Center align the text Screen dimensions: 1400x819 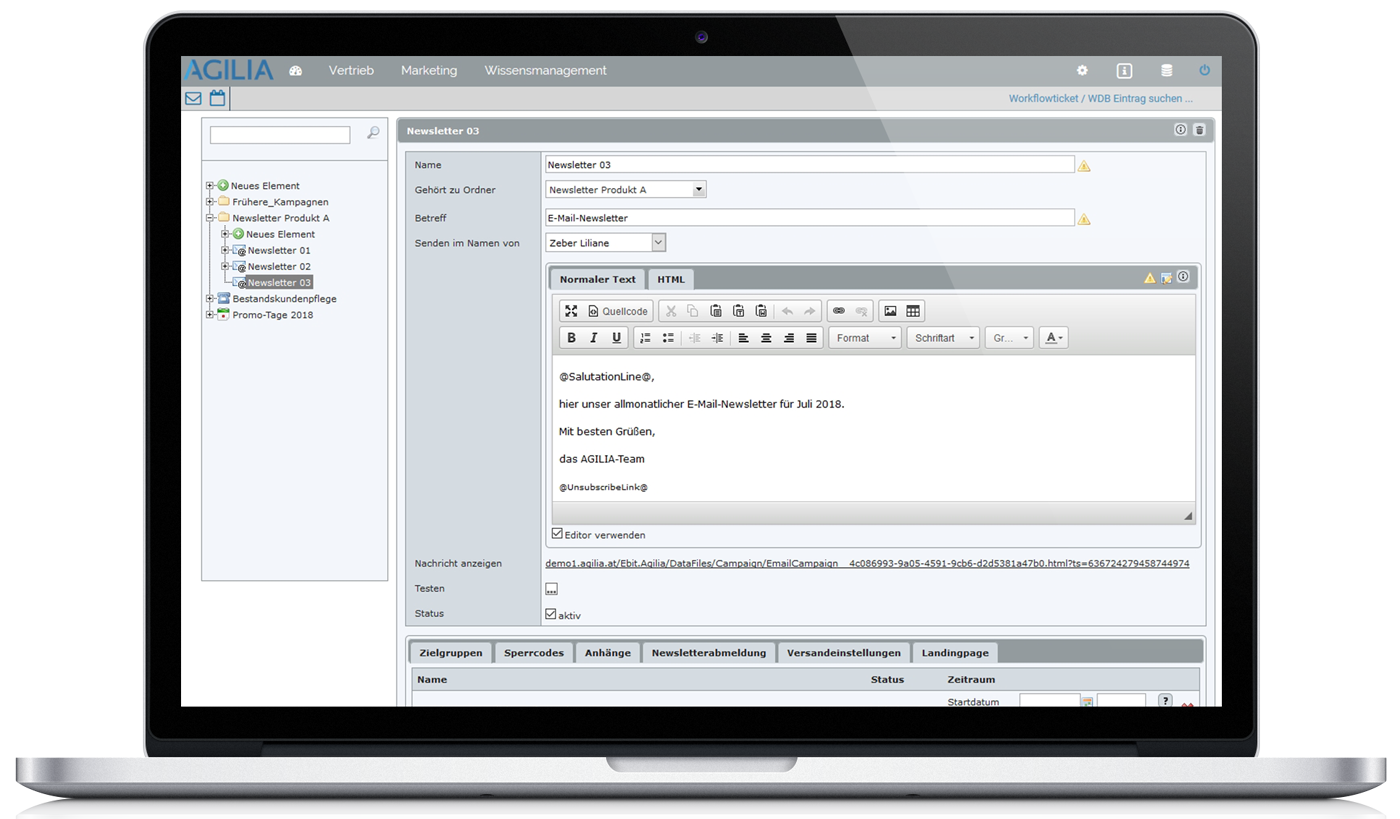coord(766,338)
